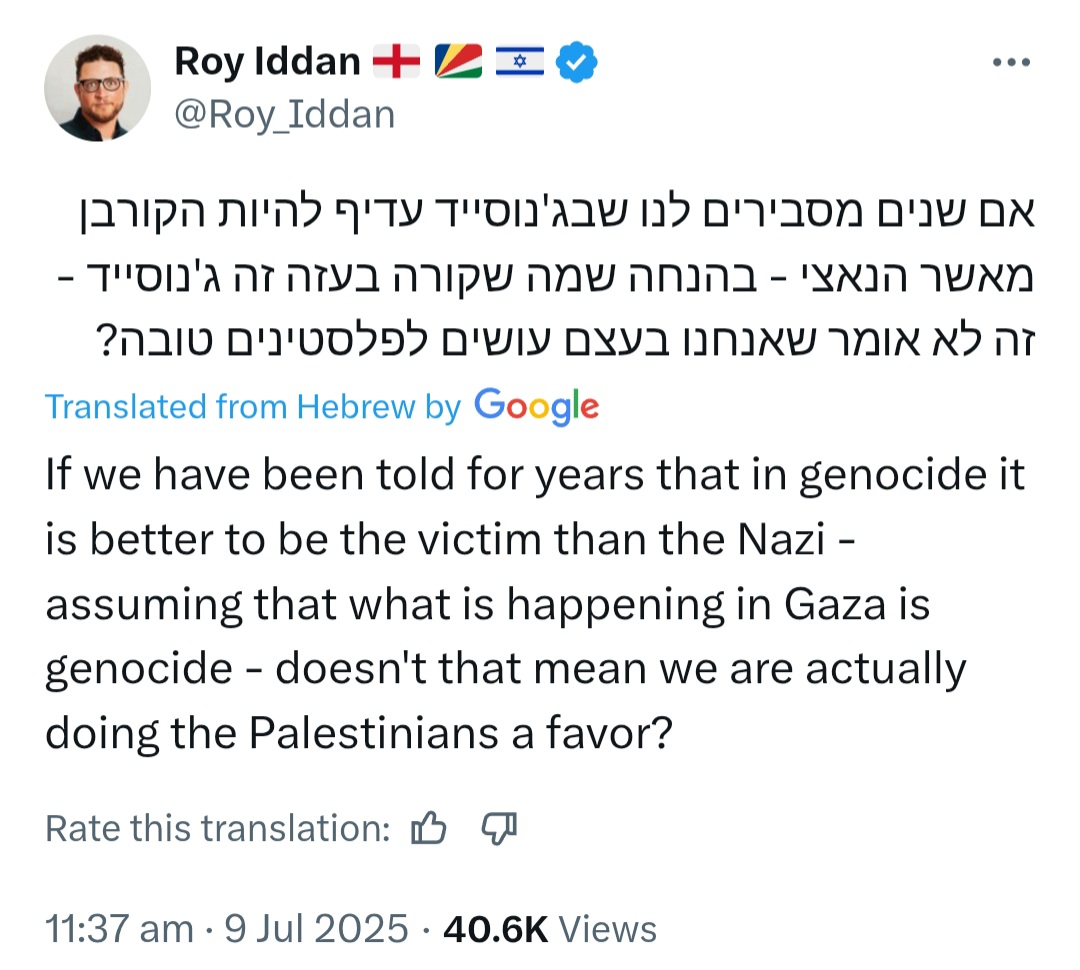Click the Israel flag emoji
The height and width of the screenshot is (970, 1080).
518,63
